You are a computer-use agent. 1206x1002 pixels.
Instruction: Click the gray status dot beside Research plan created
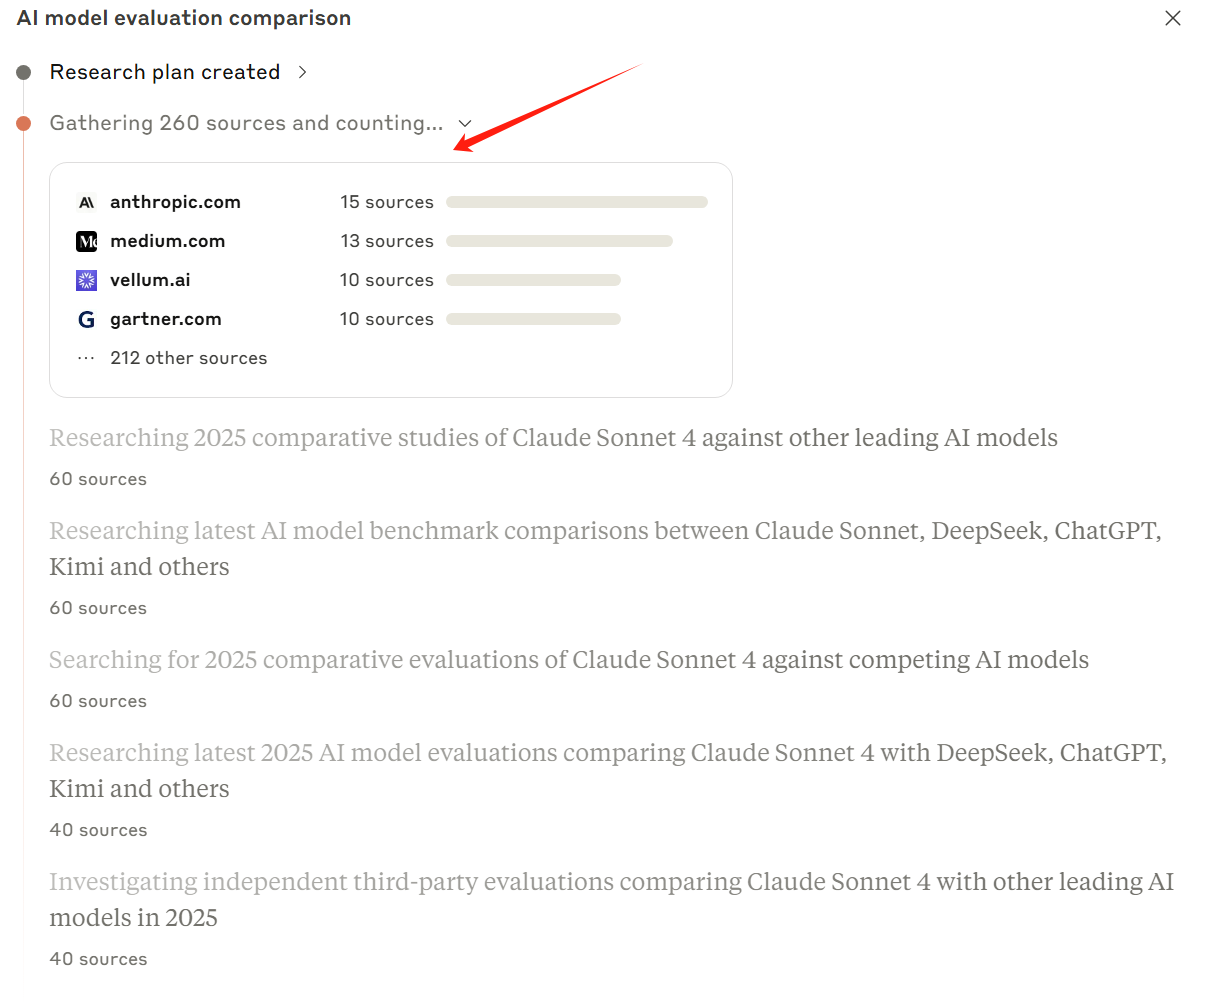click(x=22, y=71)
